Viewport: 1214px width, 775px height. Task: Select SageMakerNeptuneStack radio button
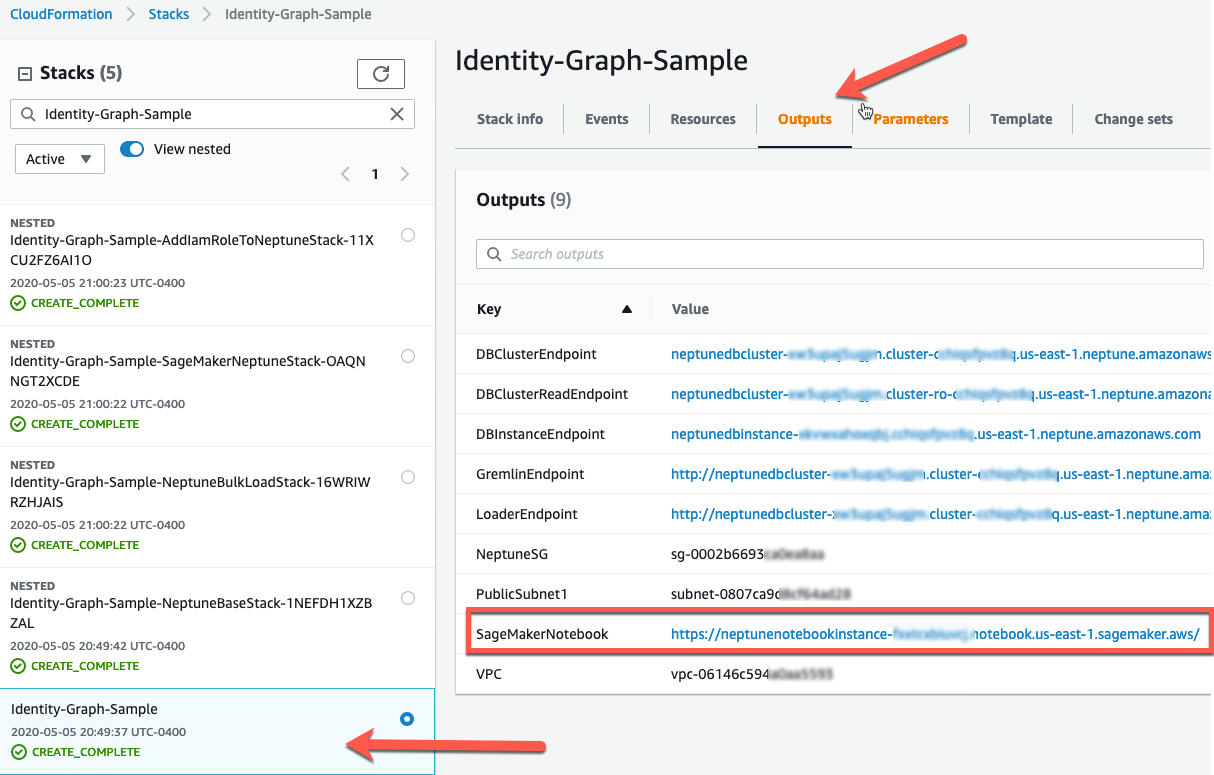[x=408, y=356]
